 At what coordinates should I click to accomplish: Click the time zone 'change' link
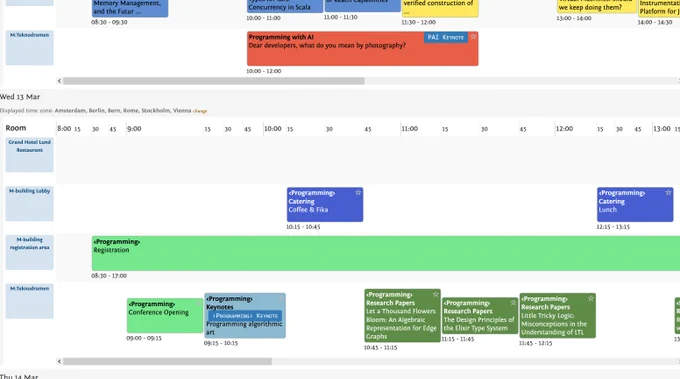click(200, 111)
